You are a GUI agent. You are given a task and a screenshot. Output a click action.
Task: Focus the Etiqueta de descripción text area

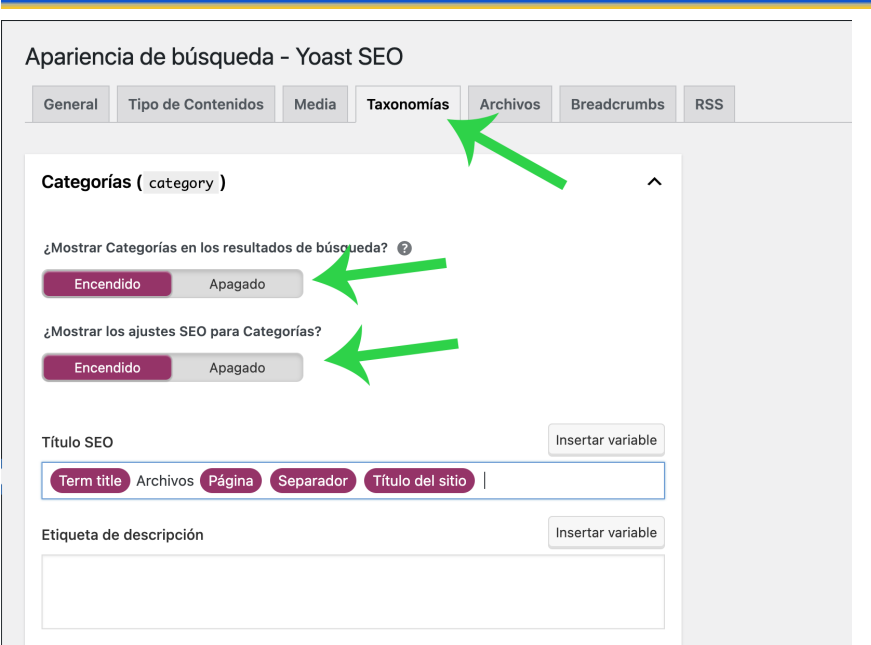pyautogui.click(x=353, y=592)
